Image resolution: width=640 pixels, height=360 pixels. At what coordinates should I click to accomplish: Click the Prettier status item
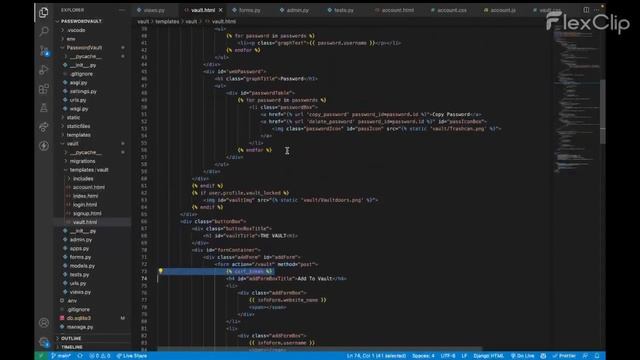(x=564, y=356)
